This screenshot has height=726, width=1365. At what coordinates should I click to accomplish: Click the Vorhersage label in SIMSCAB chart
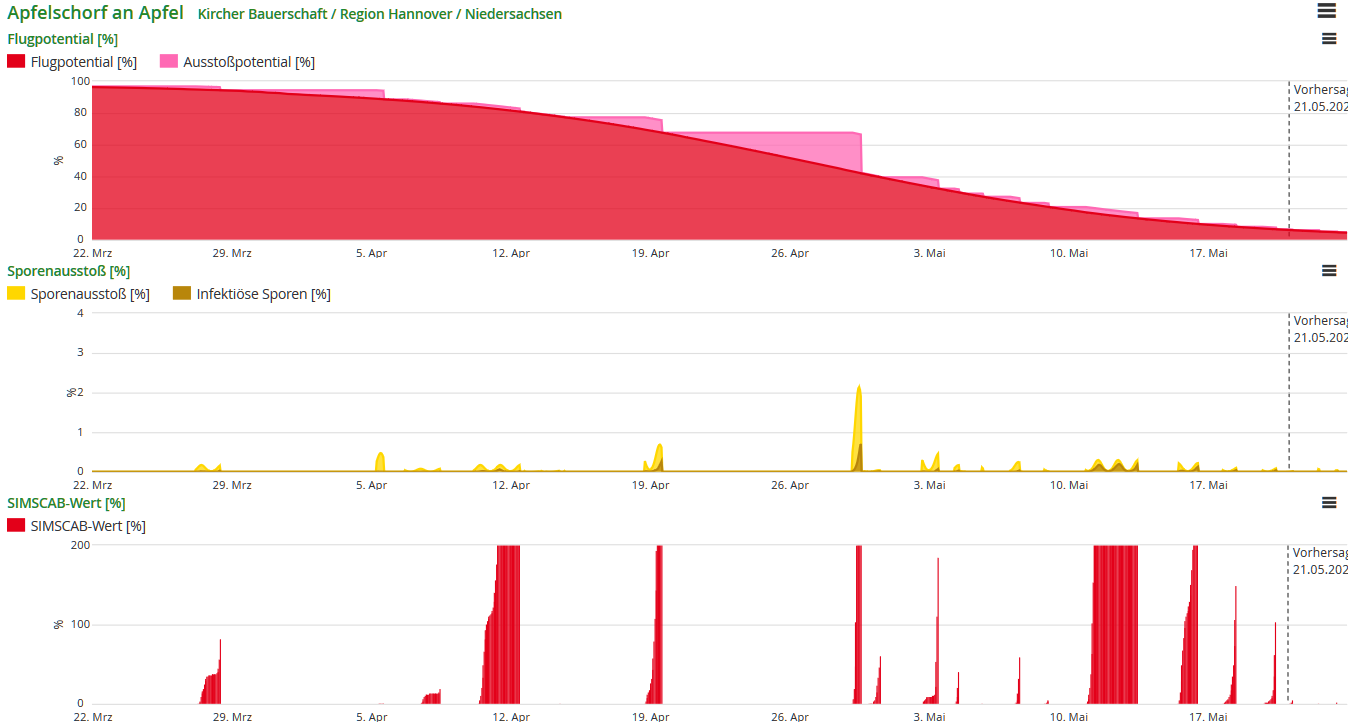(x=1318, y=553)
